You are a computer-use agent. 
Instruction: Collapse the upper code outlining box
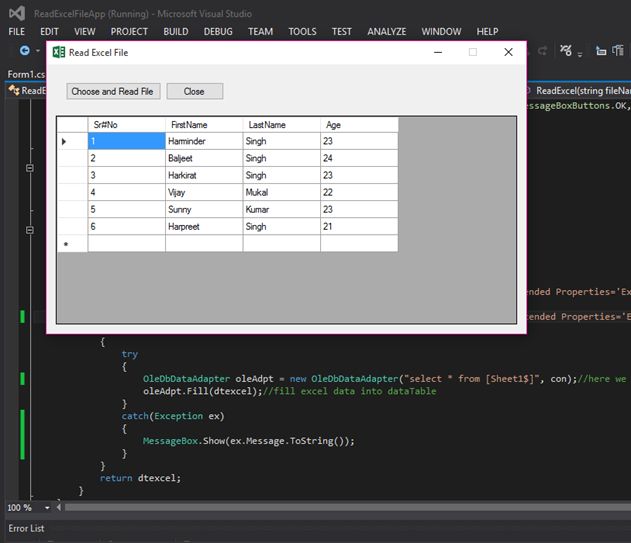29,169
